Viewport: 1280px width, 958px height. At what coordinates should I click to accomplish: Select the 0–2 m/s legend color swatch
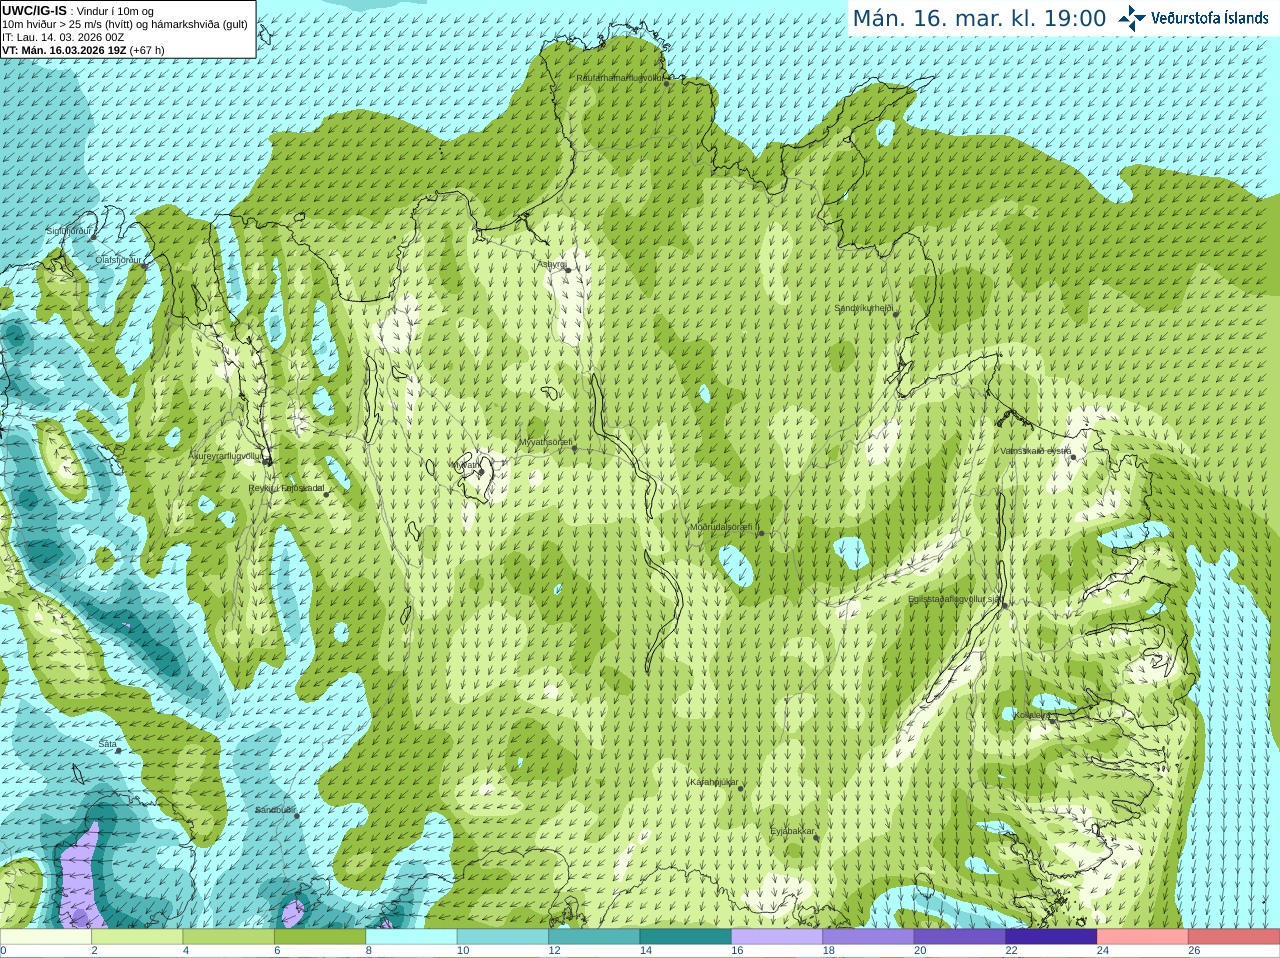click(46, 937)
